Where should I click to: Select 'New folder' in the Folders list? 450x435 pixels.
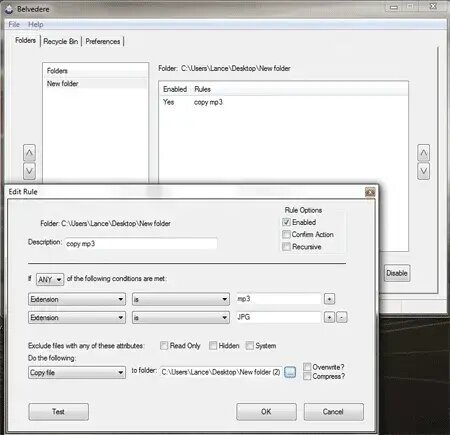coord(95,83)
